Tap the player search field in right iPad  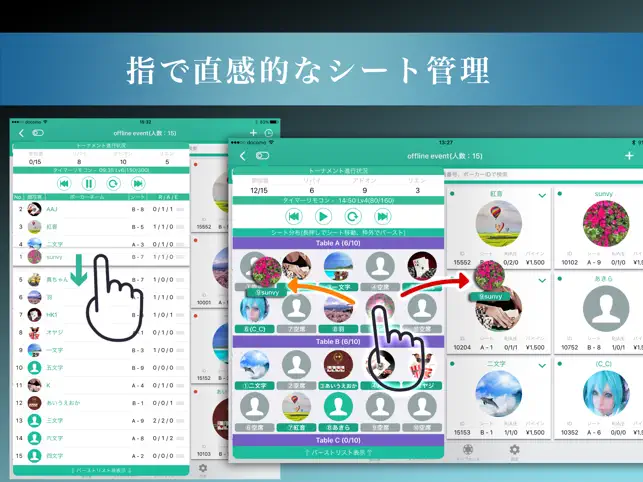coord(543,174)
